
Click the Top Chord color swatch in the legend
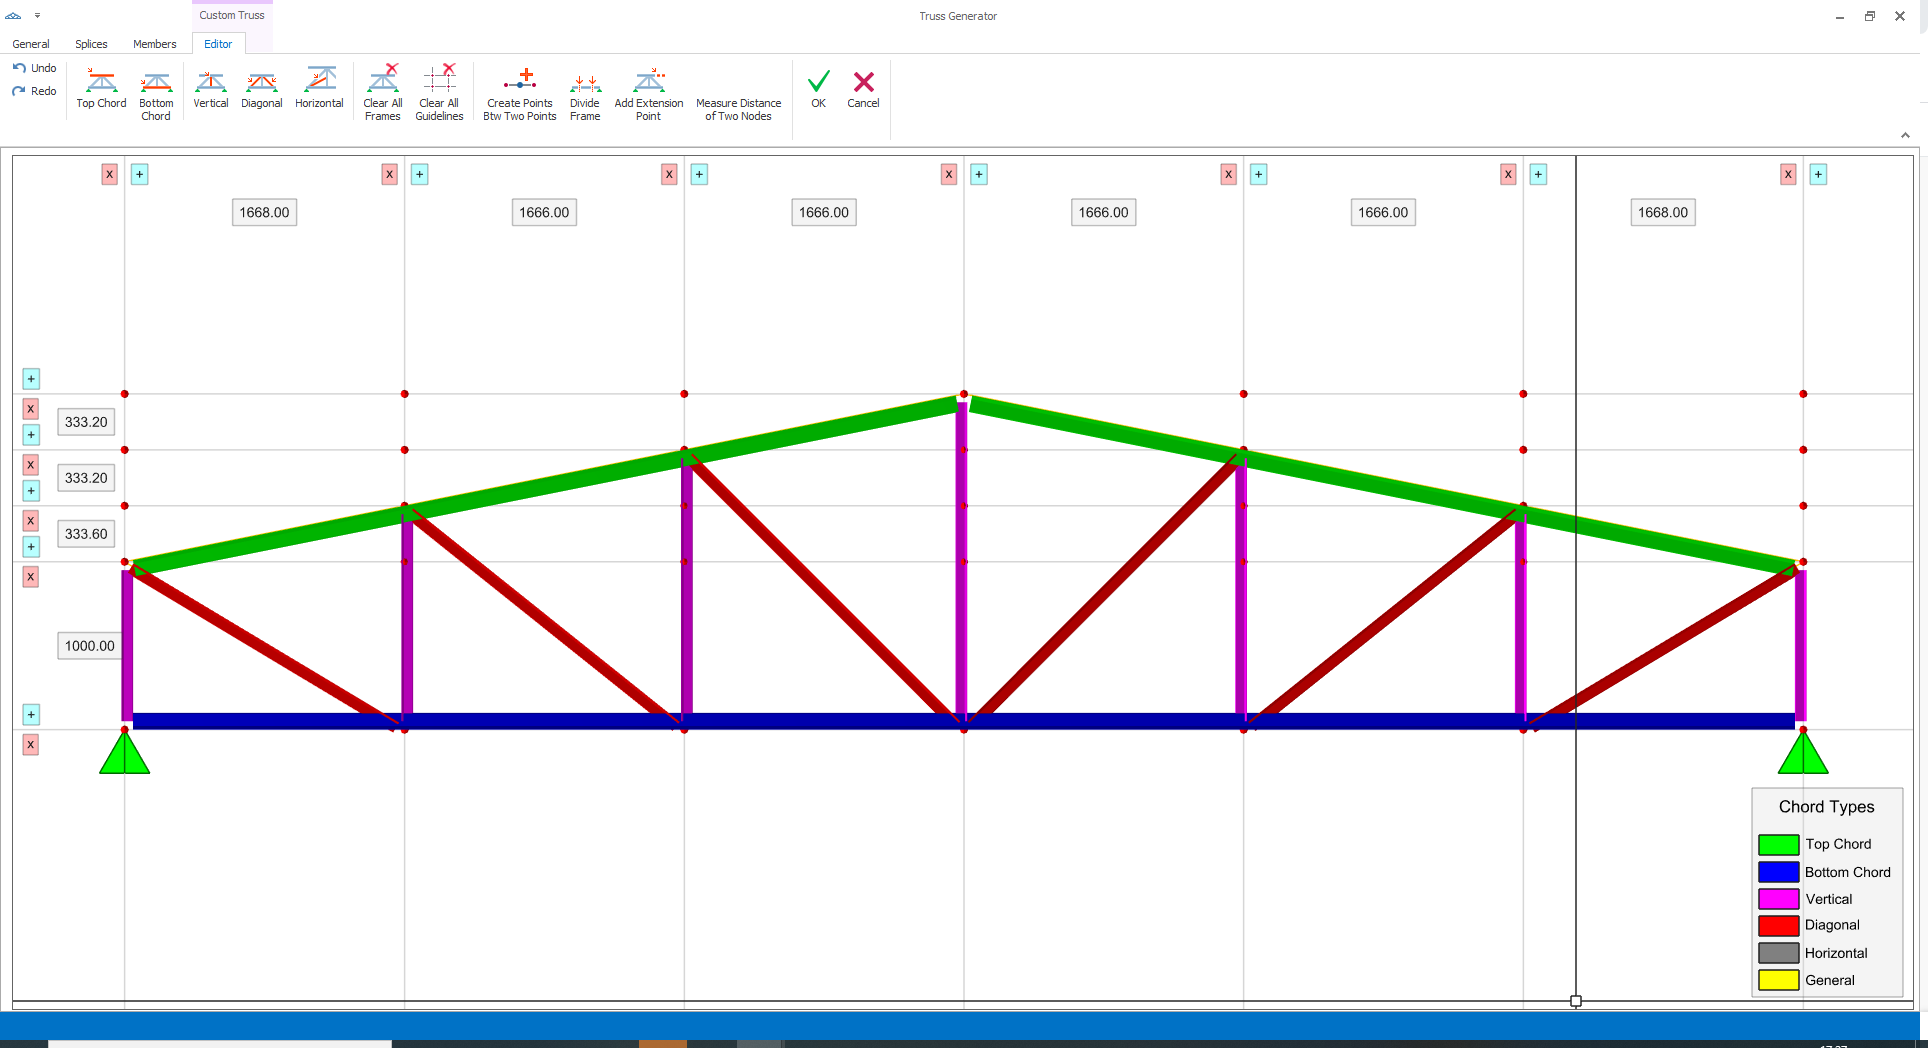click(1778, 844)
